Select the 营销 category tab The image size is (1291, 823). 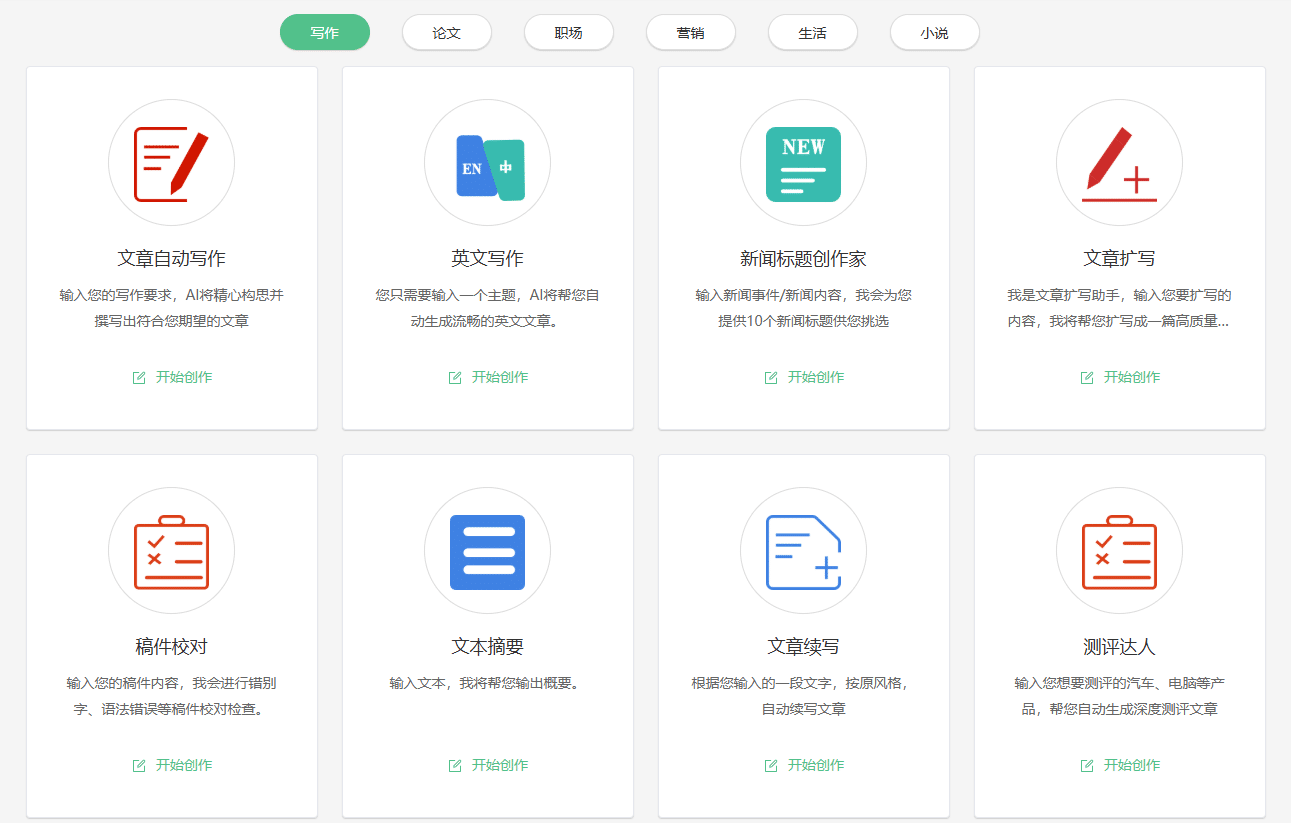(690, 32)
